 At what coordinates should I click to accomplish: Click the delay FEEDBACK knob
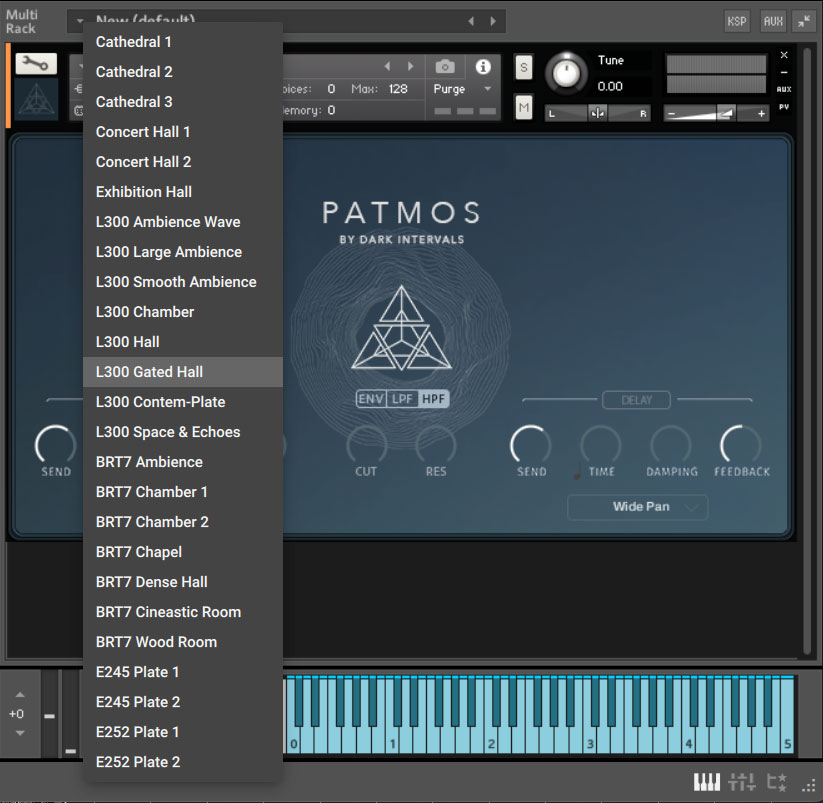(x=740, y=446)
